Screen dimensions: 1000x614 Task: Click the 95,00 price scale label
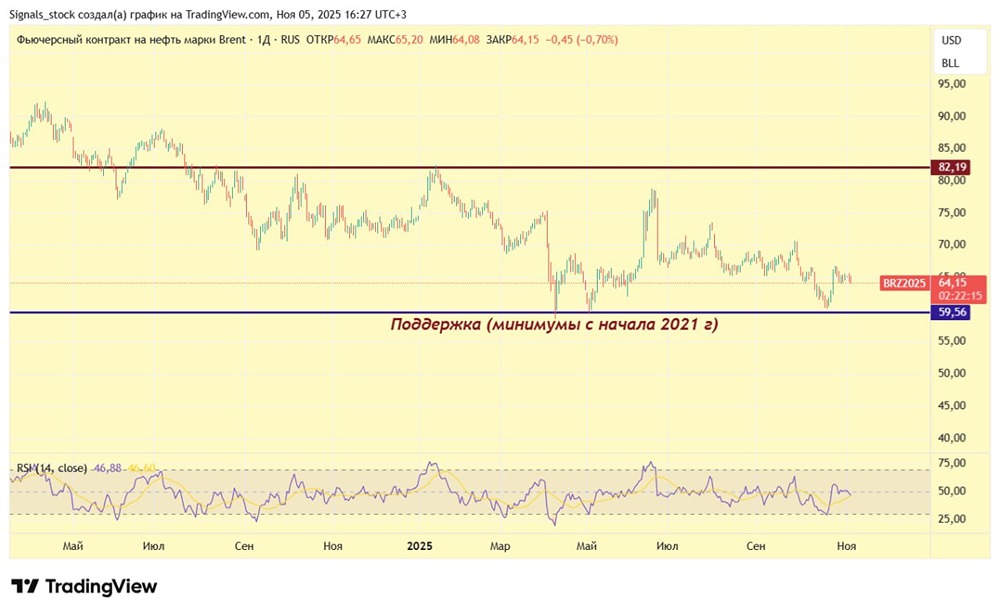pos(952,84)
